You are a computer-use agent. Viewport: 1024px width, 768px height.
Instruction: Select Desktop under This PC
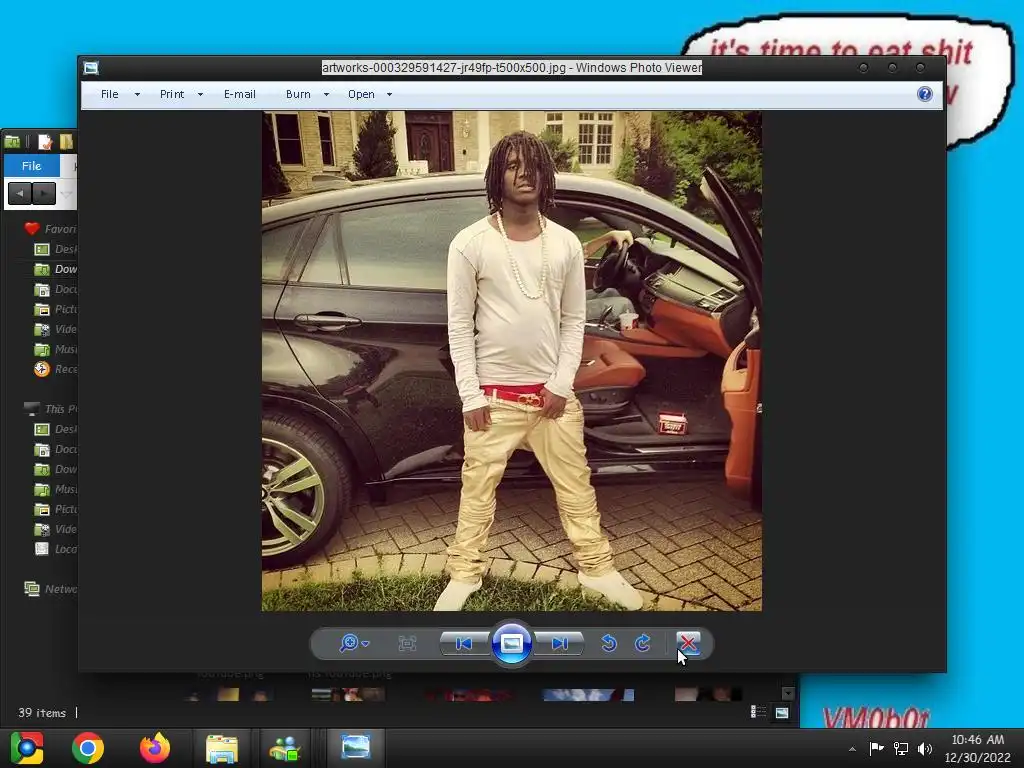click(56, 429)
